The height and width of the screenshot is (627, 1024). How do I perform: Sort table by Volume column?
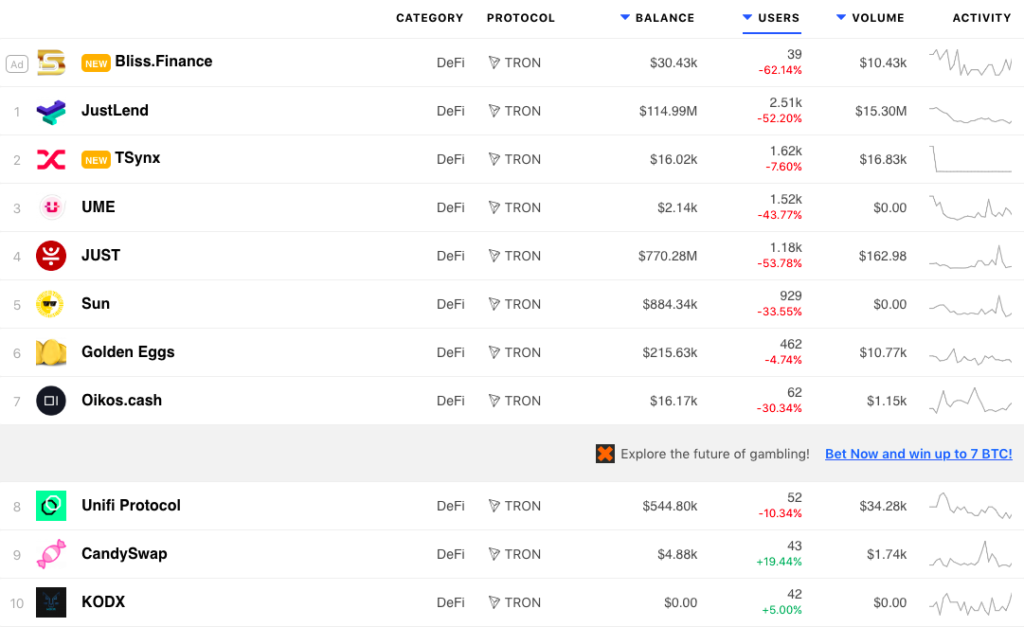pos(878,18)
